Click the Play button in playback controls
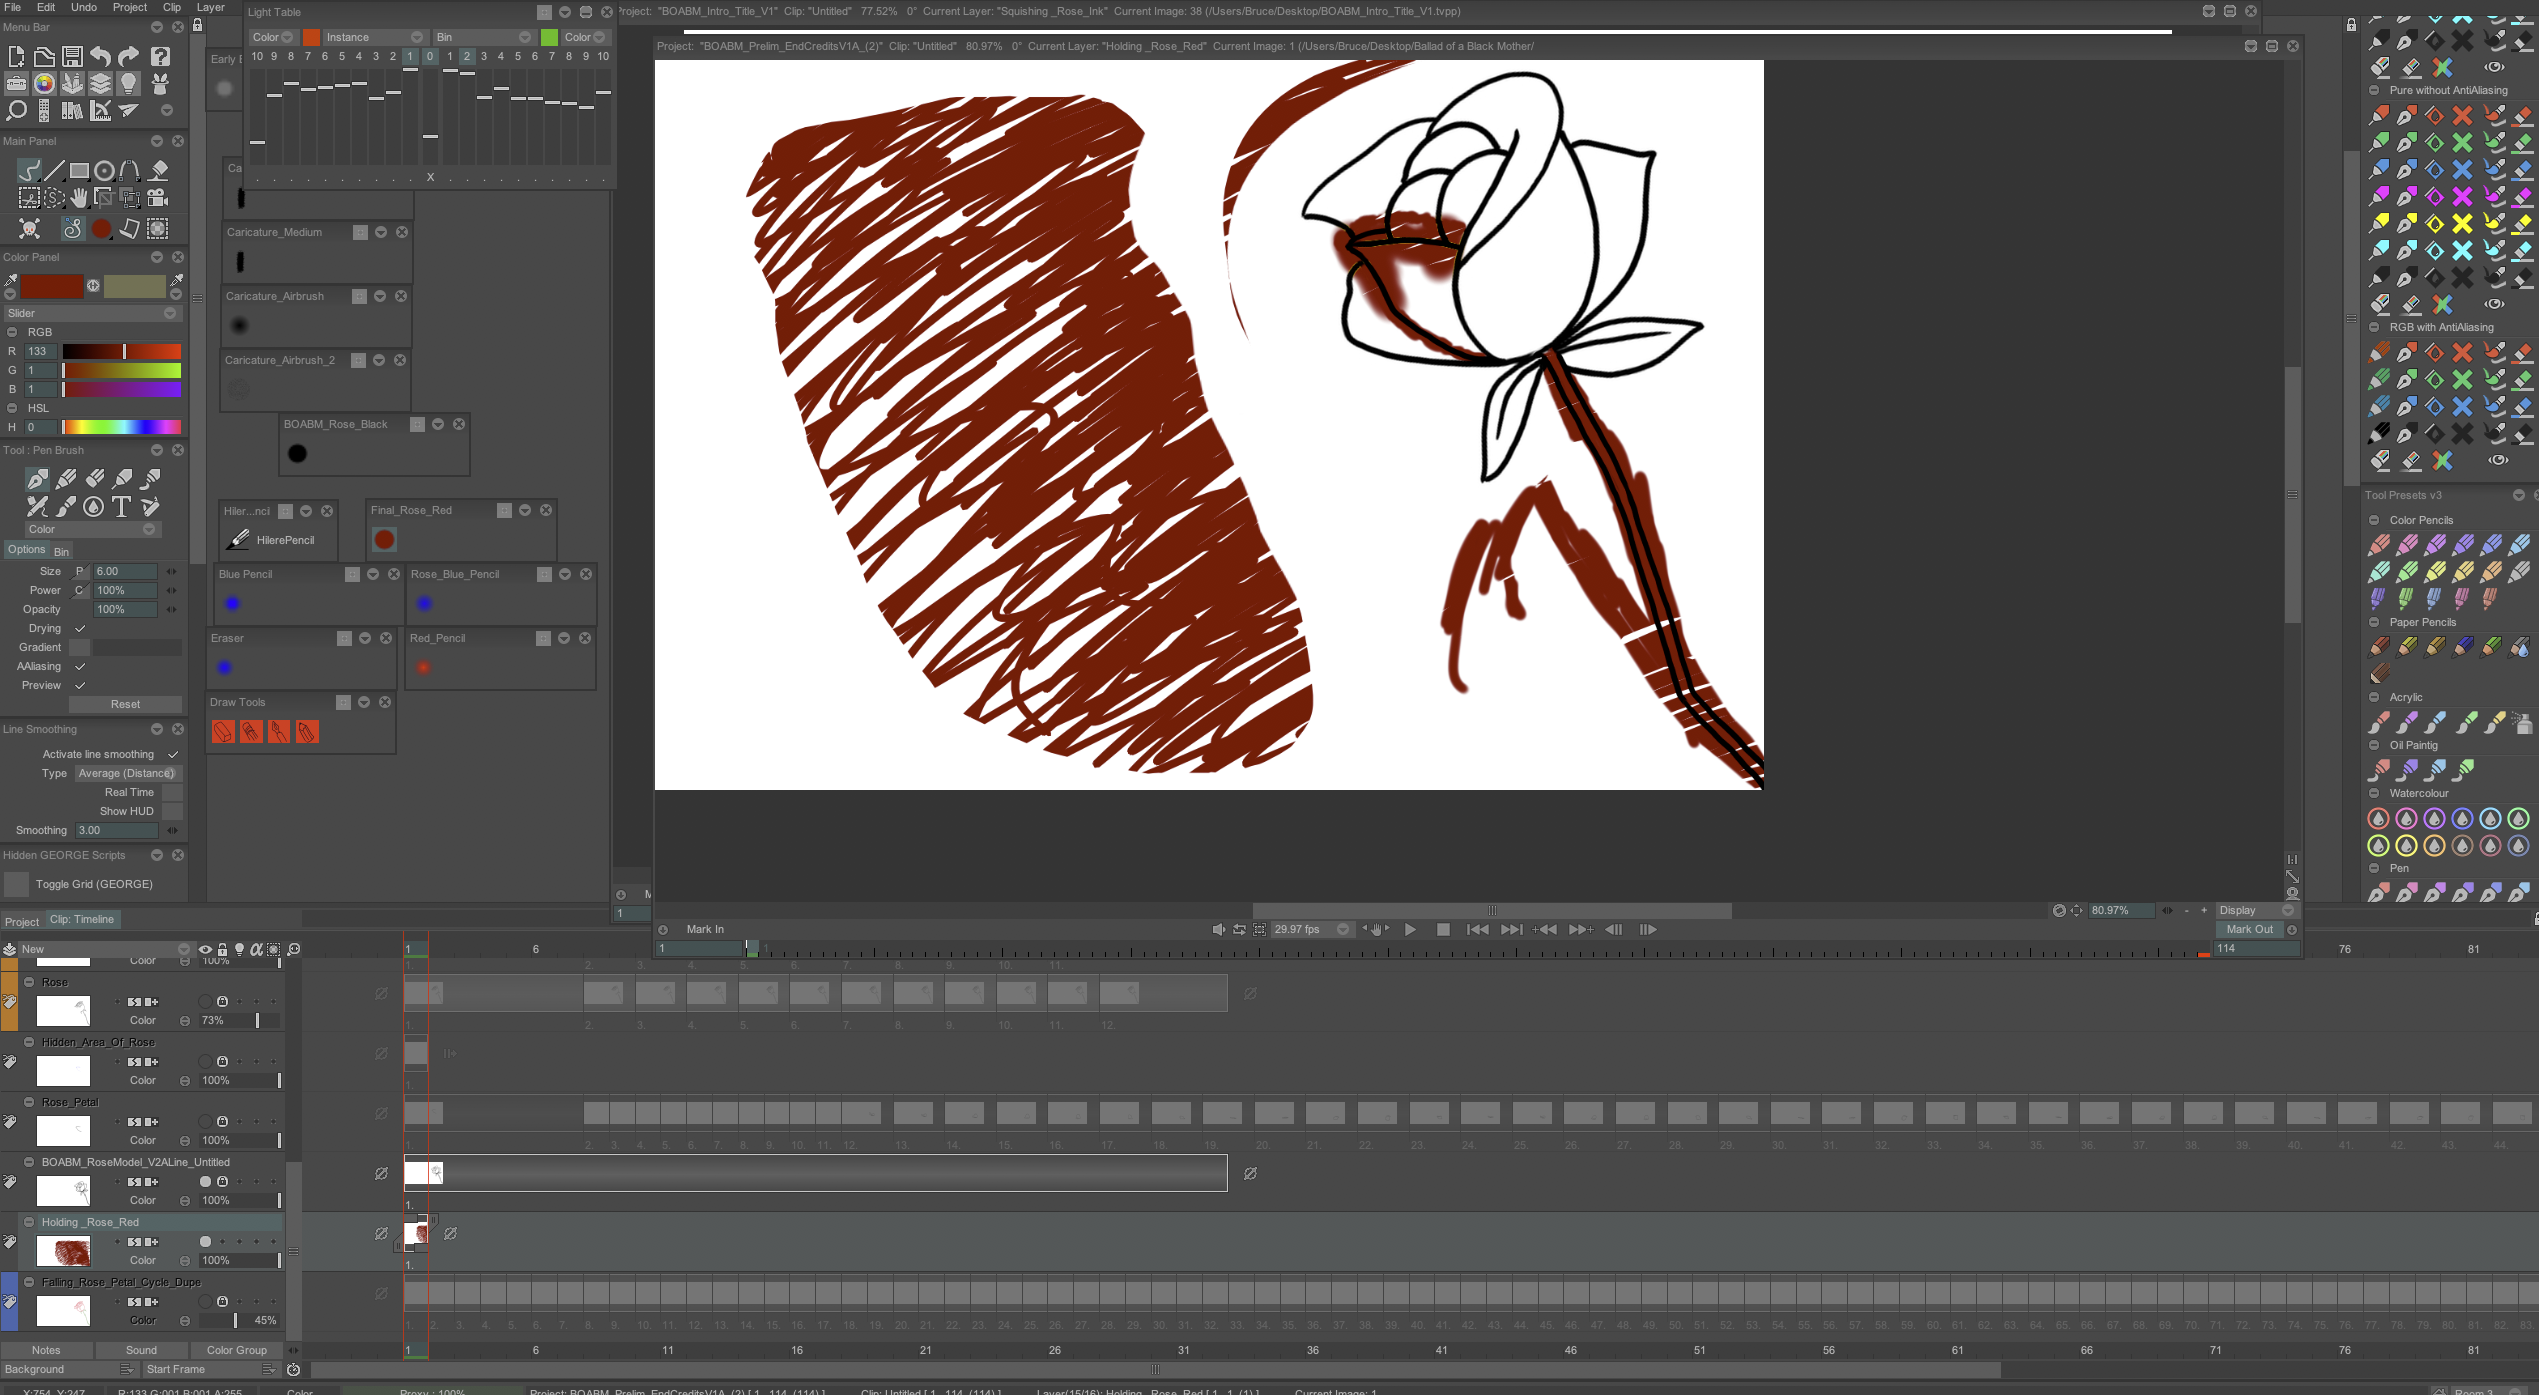 pyautogui.click(x=1410, y=929)
